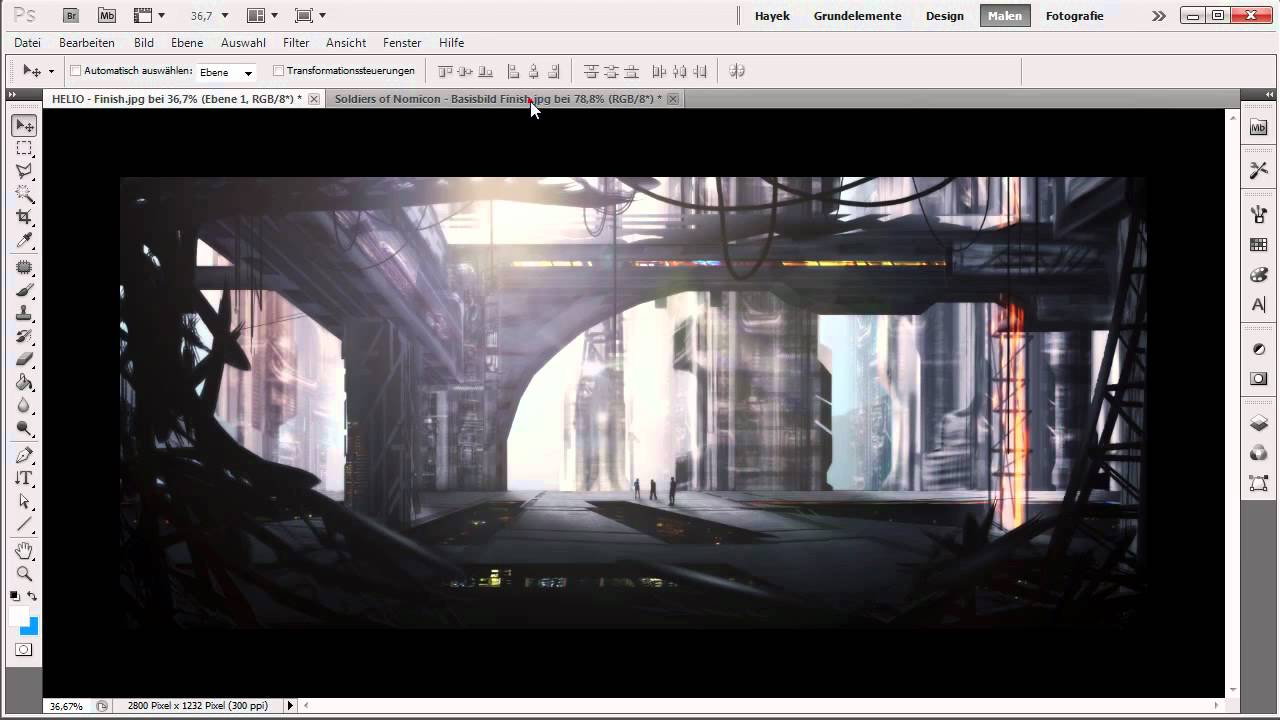The image size is (1280, 720).
Task: Open Mini Bridge from the top bar
Action: point(107,15)
